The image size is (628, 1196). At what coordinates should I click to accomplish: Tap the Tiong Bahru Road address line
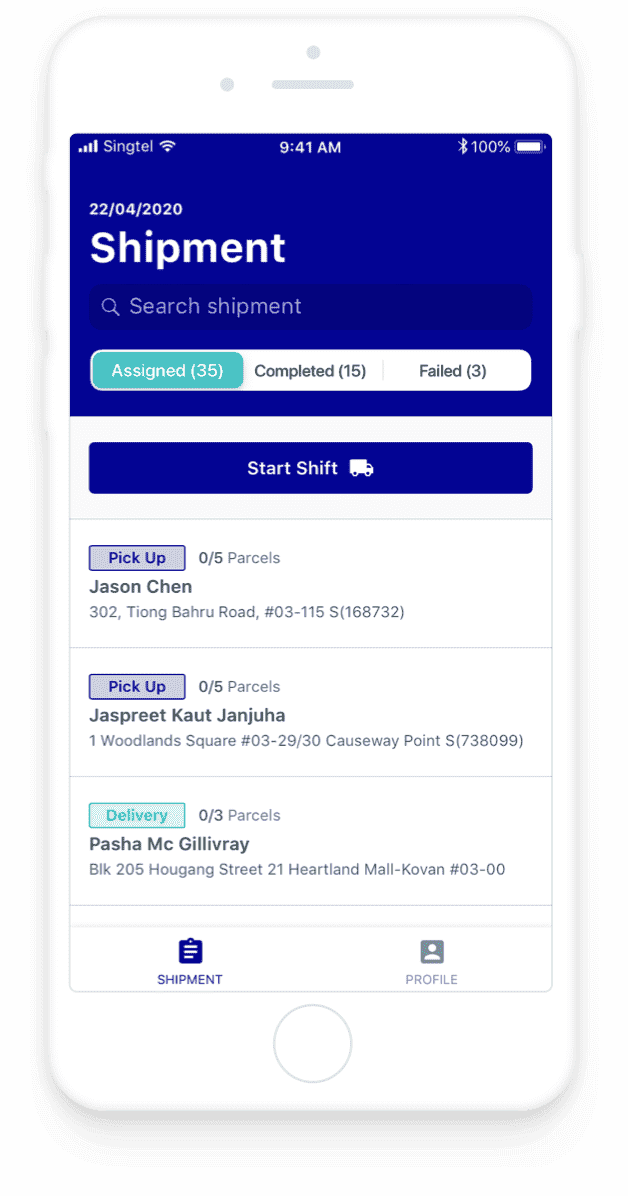(x=246, y=612)
